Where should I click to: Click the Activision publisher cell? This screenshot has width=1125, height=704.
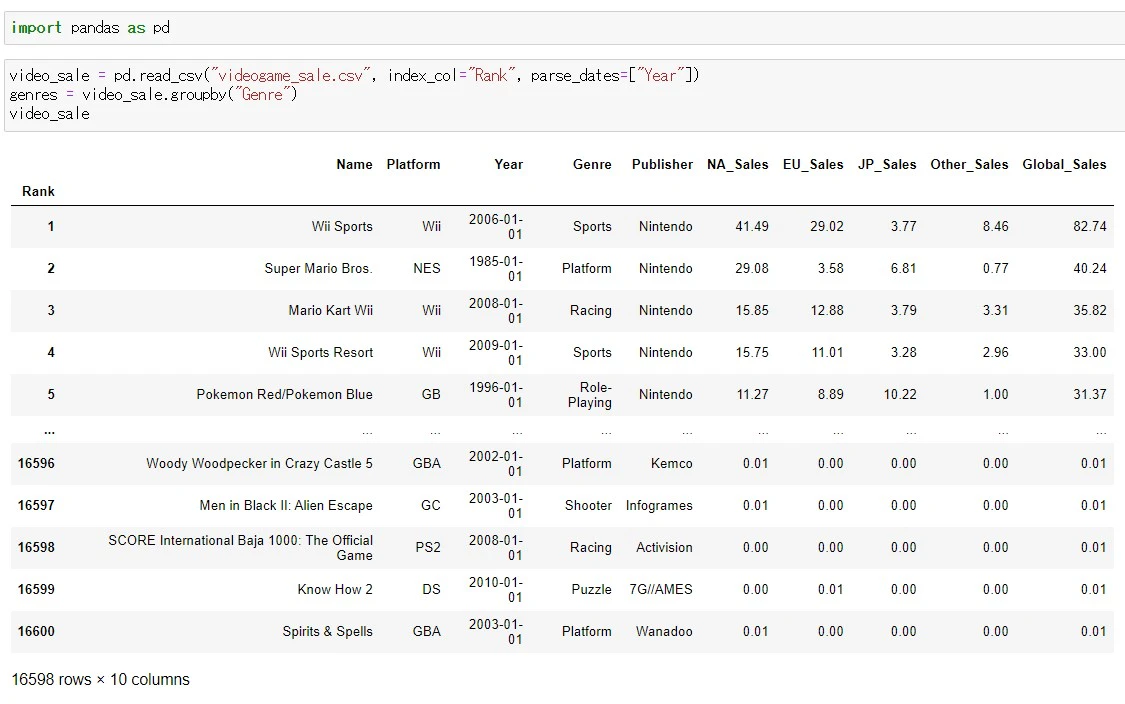click(x=664, y=548)
